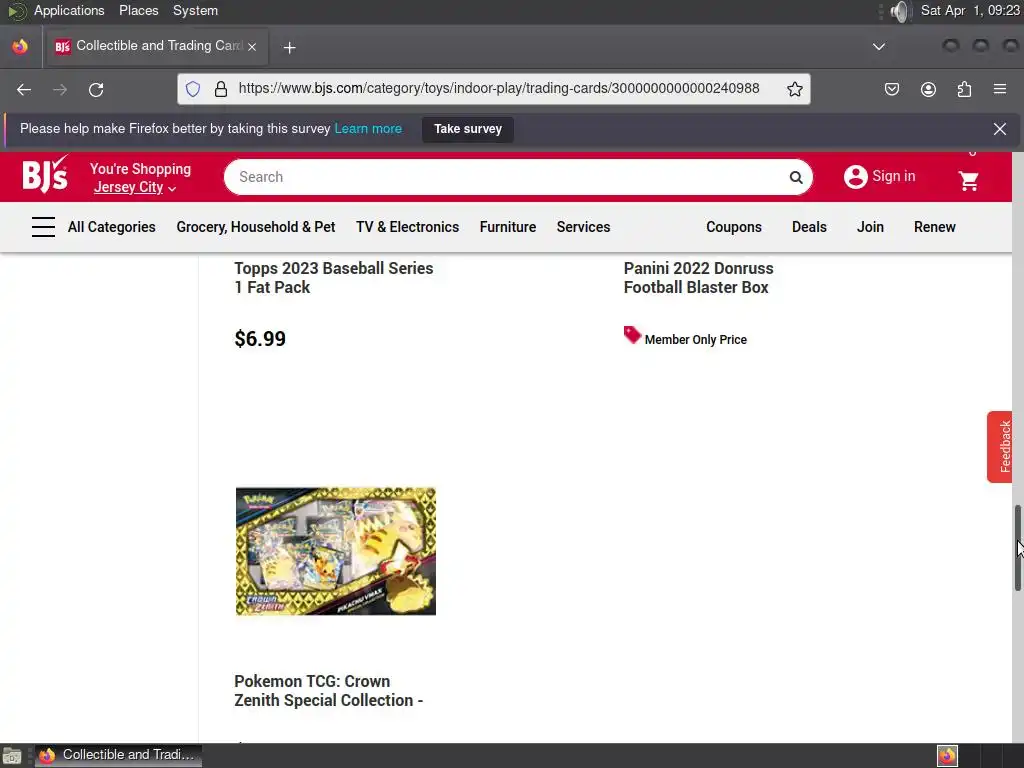This screenshot has height=768, width=1024.
Task: Click the browser URL address bar
Action: (x=498, y=89)
